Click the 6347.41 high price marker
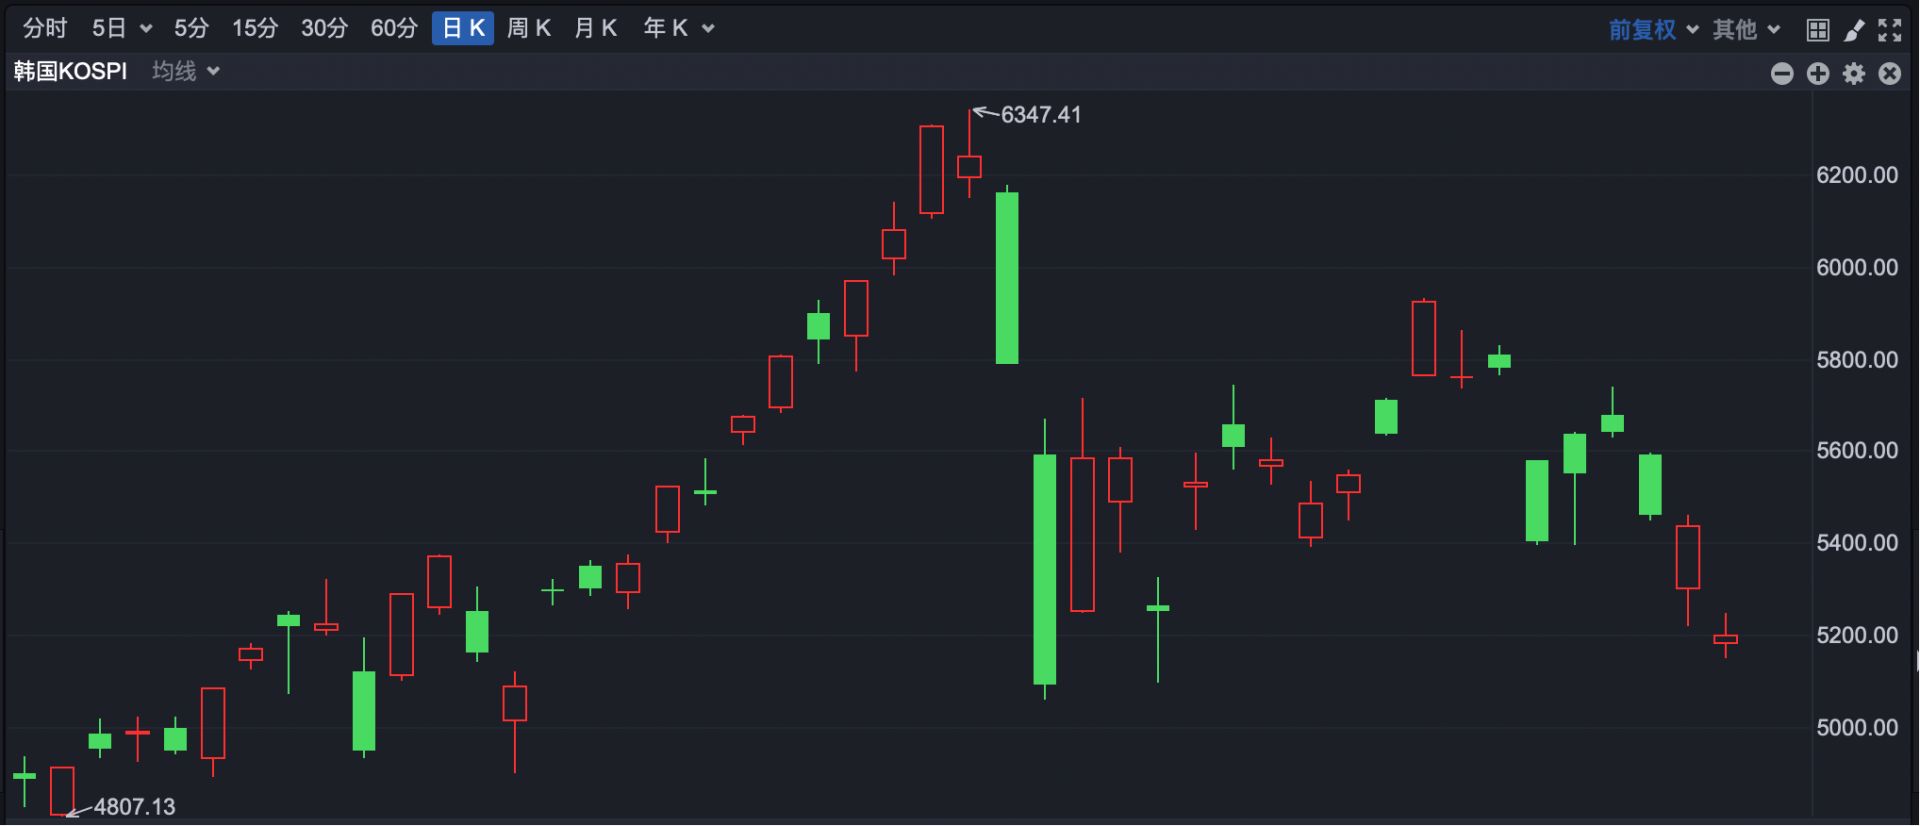 pos(1040,115)
